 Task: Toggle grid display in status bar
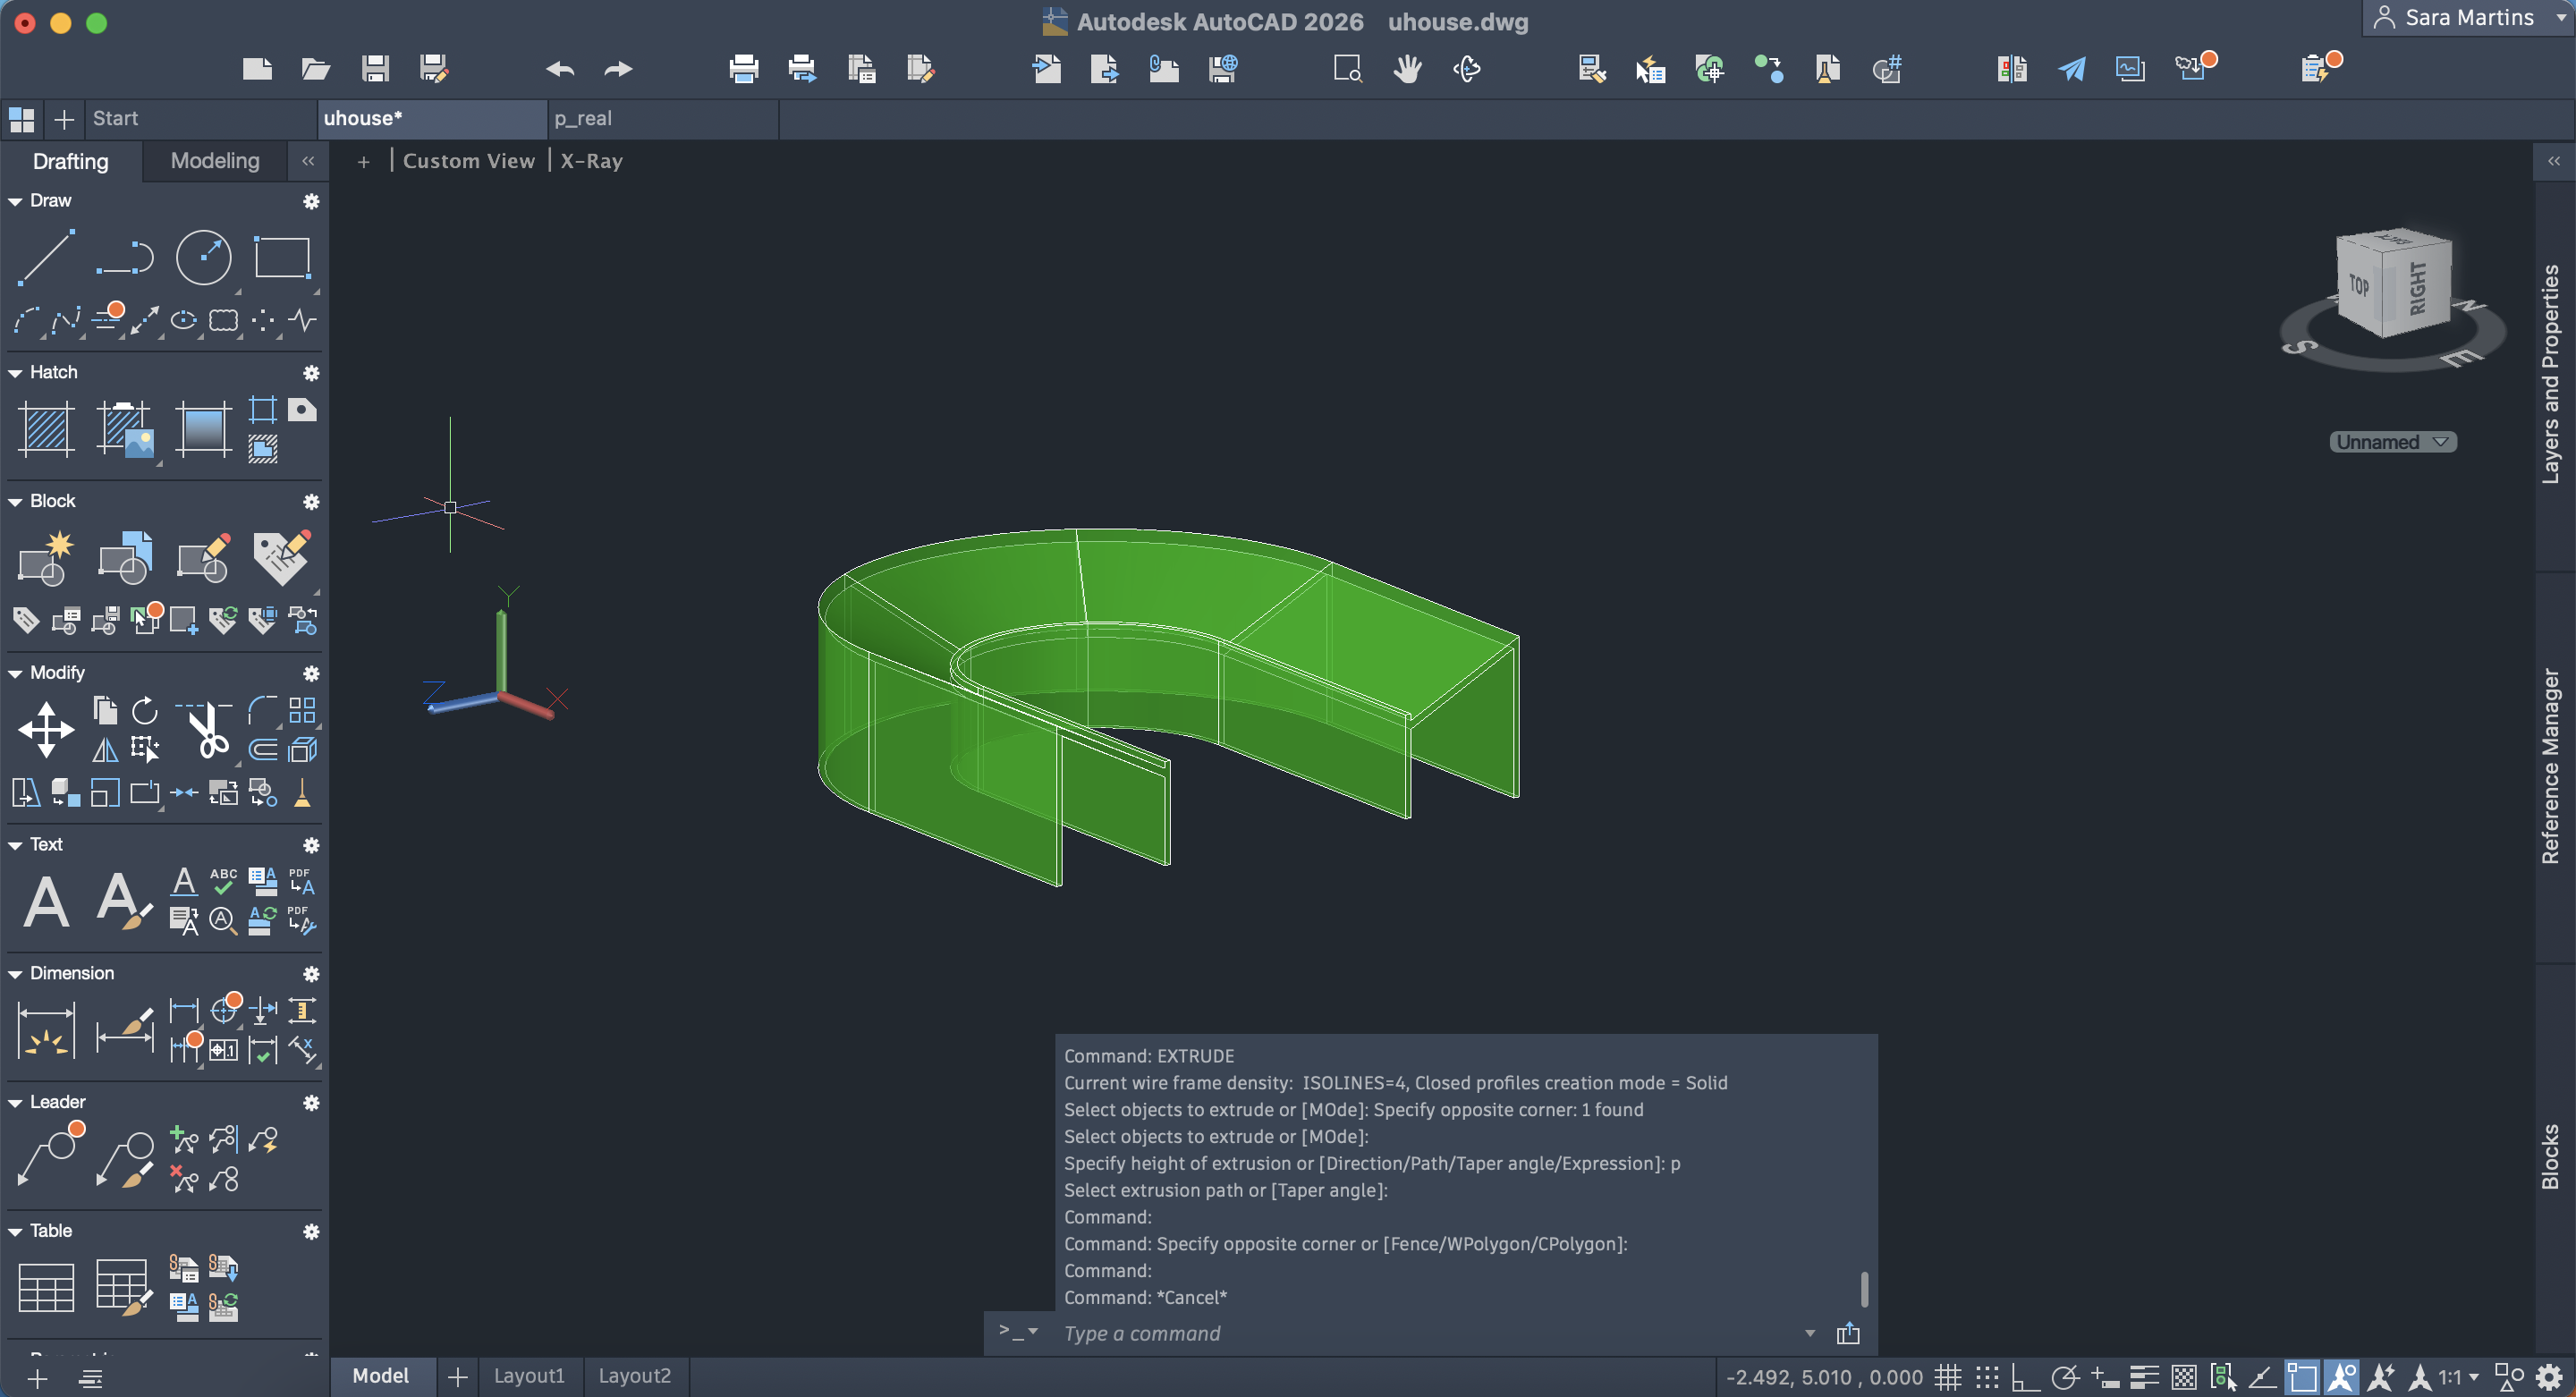coord(1947,1377)
